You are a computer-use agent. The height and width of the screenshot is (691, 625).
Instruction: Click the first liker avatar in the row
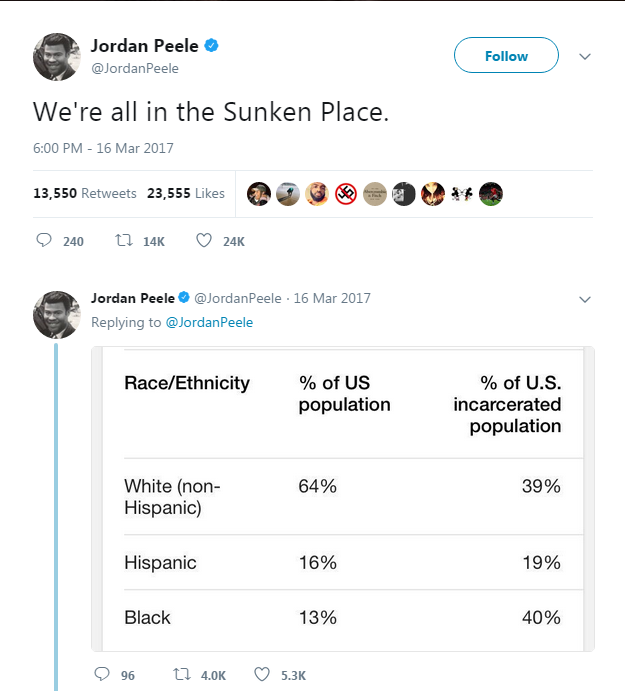coord(259,193)
